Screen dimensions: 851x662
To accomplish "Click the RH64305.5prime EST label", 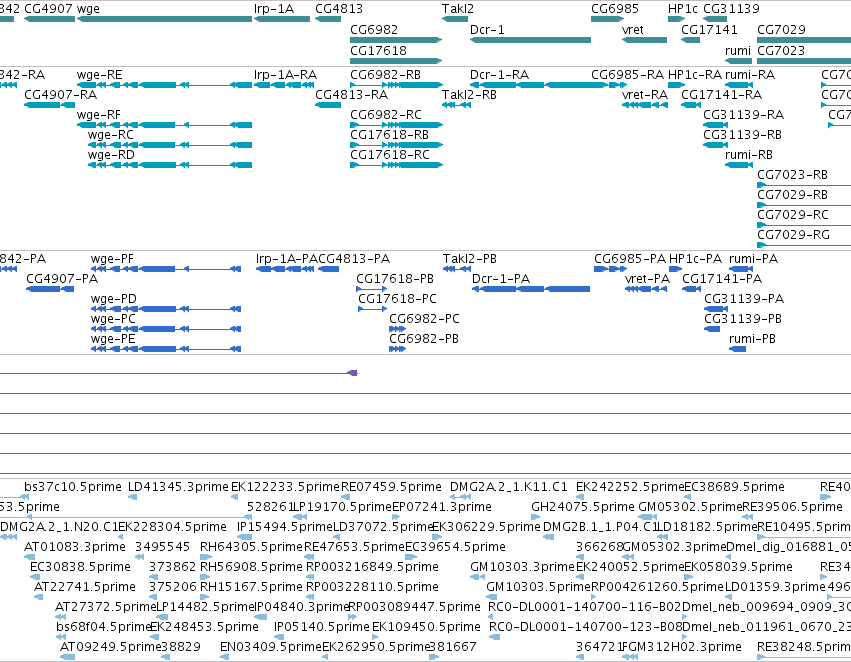I will pyautogui.click(x=251, y=546).
